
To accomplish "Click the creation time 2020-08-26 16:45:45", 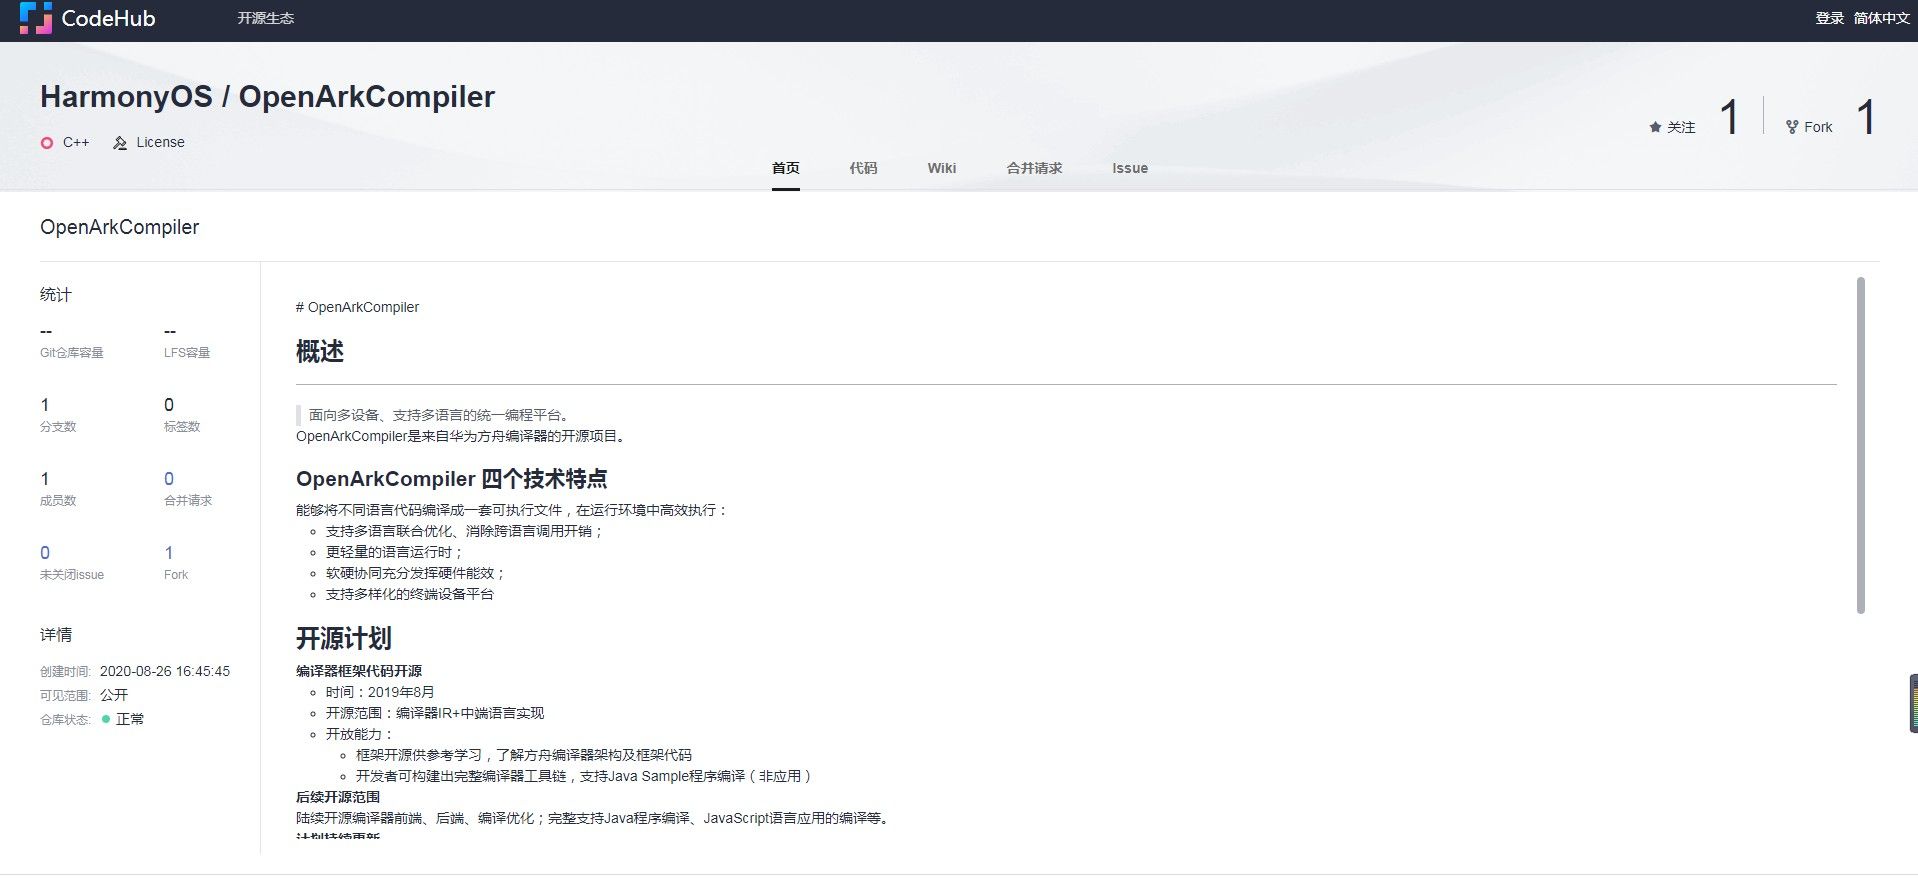I will pos(165,672).
